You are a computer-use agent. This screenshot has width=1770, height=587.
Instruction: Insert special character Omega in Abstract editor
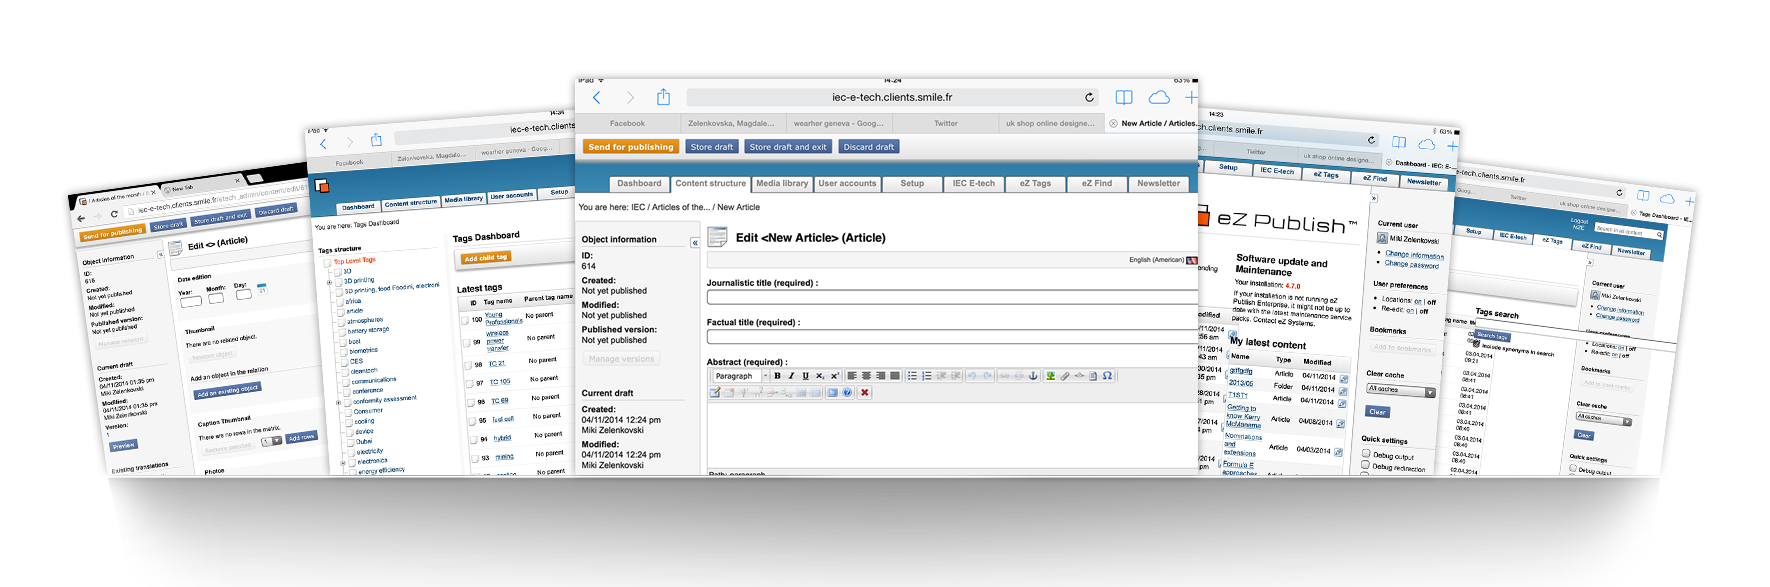1107,376
